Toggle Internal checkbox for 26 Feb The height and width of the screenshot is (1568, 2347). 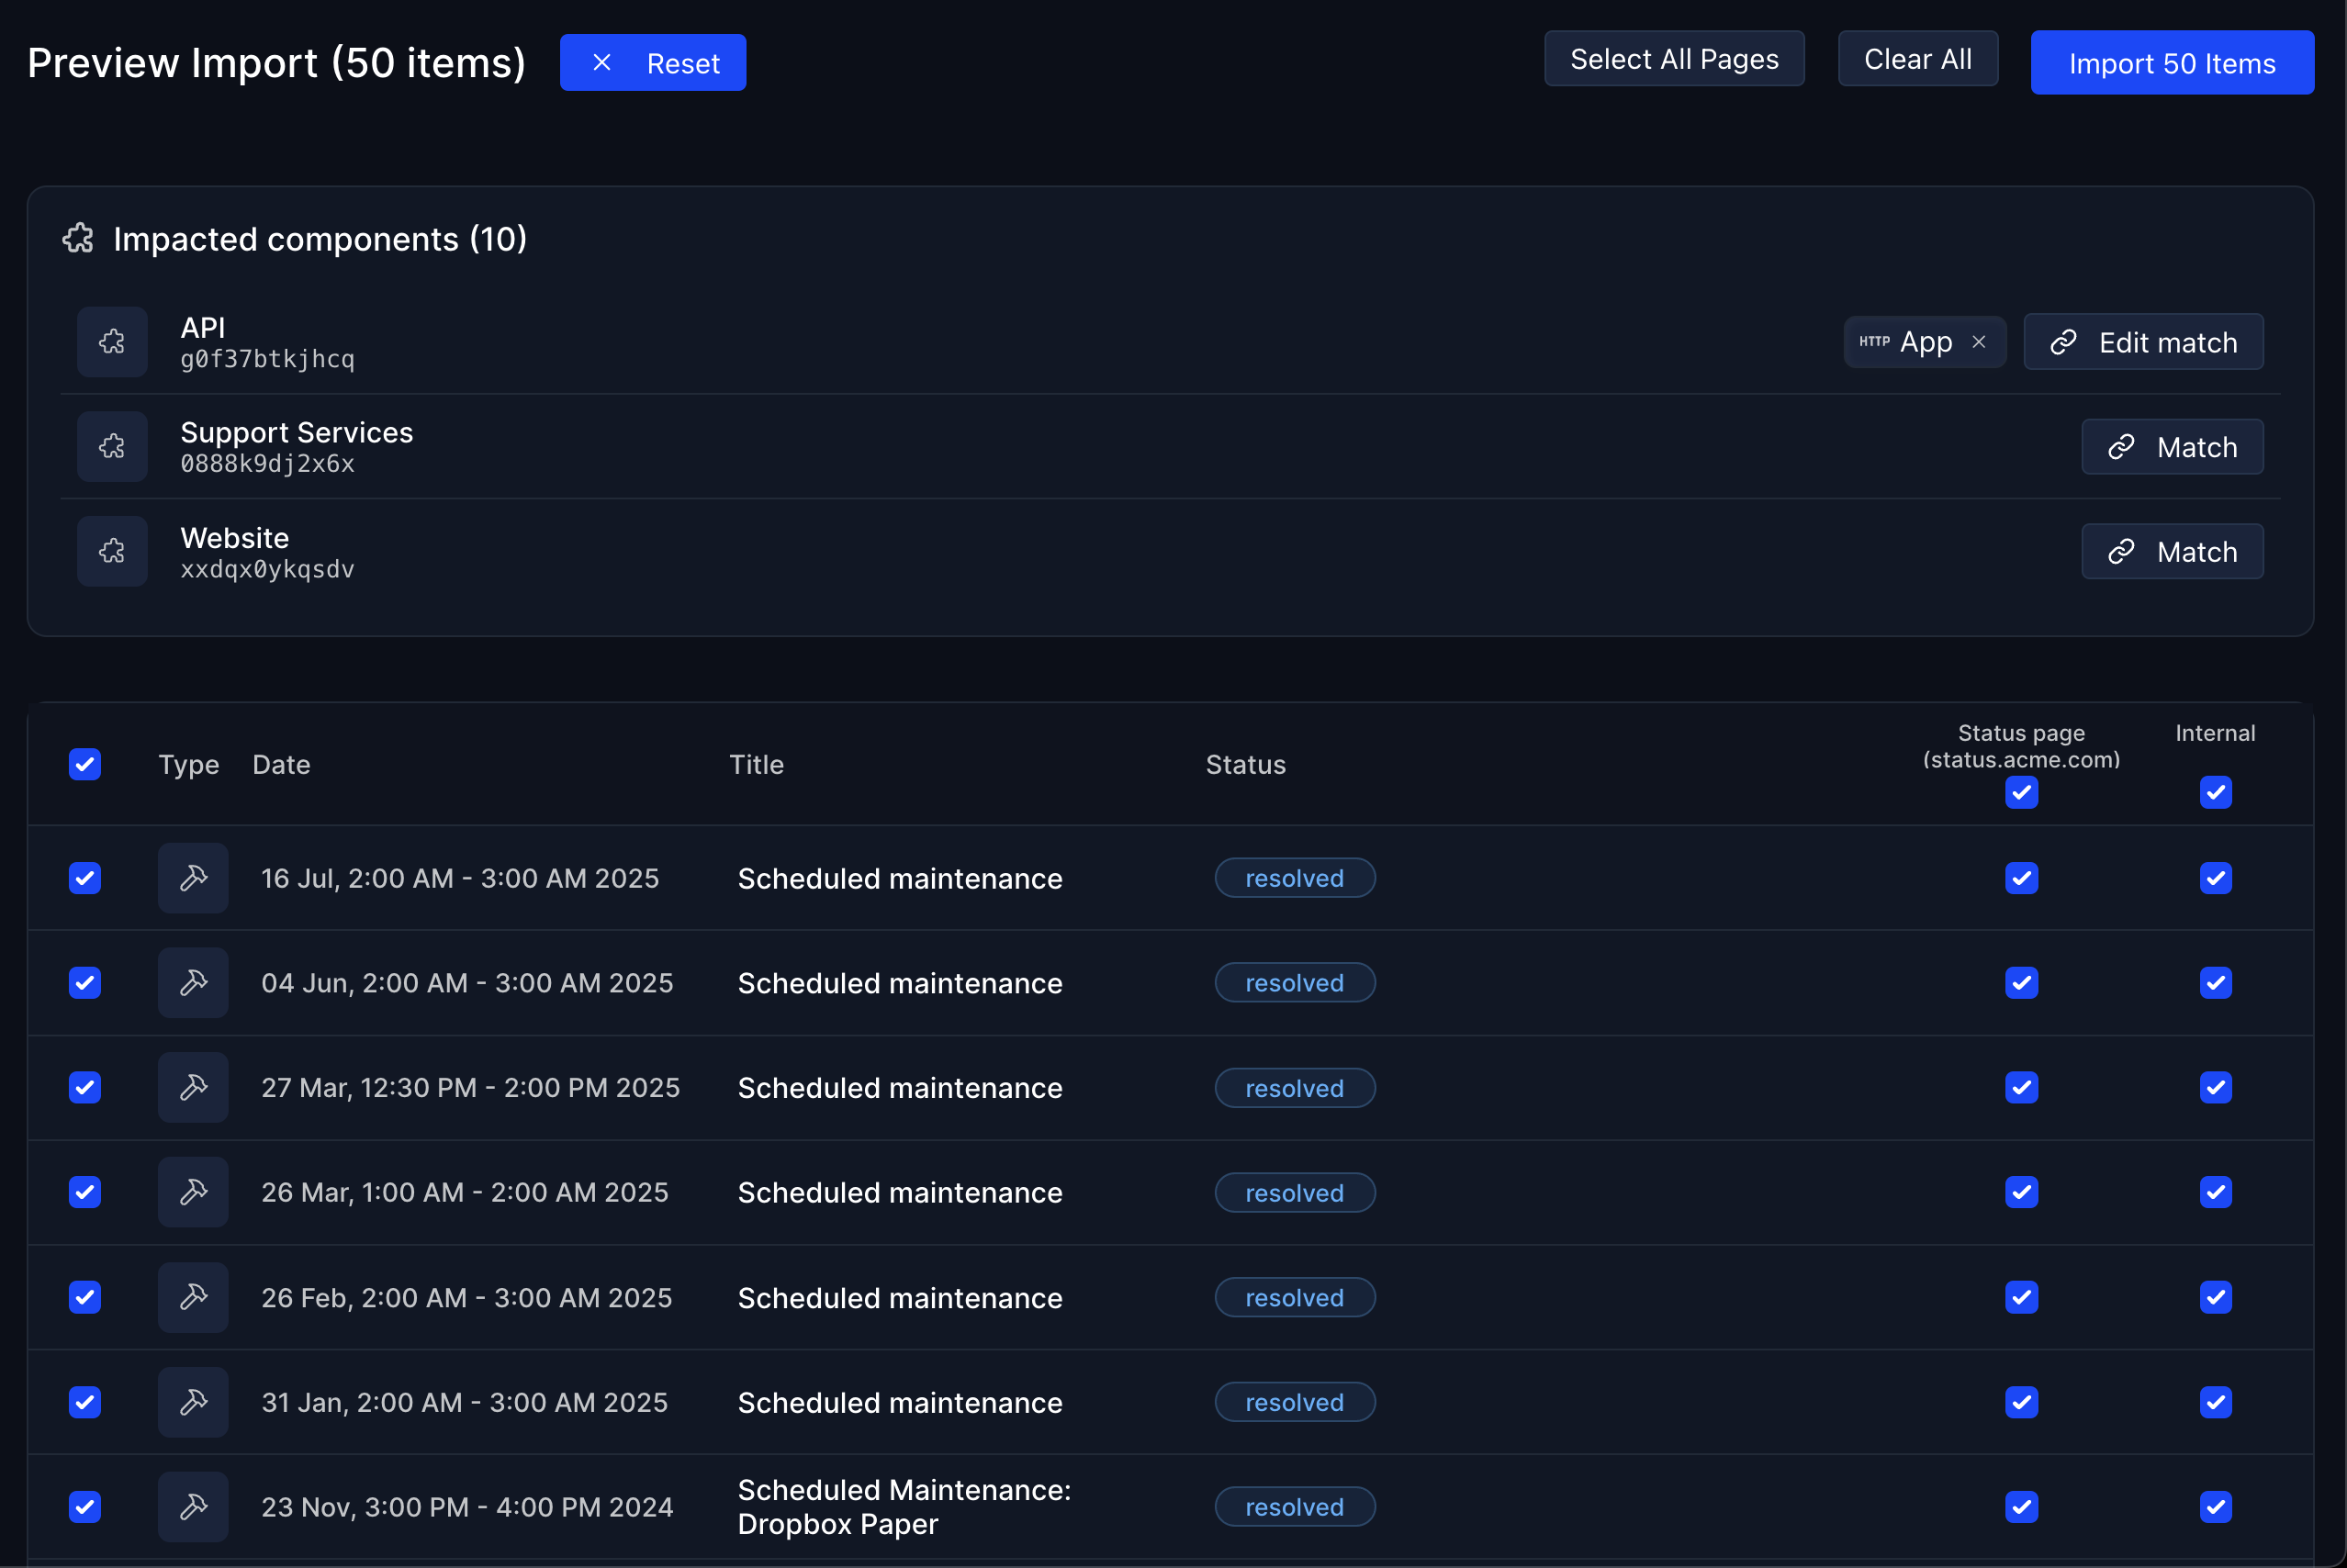coord(2215,1297)
